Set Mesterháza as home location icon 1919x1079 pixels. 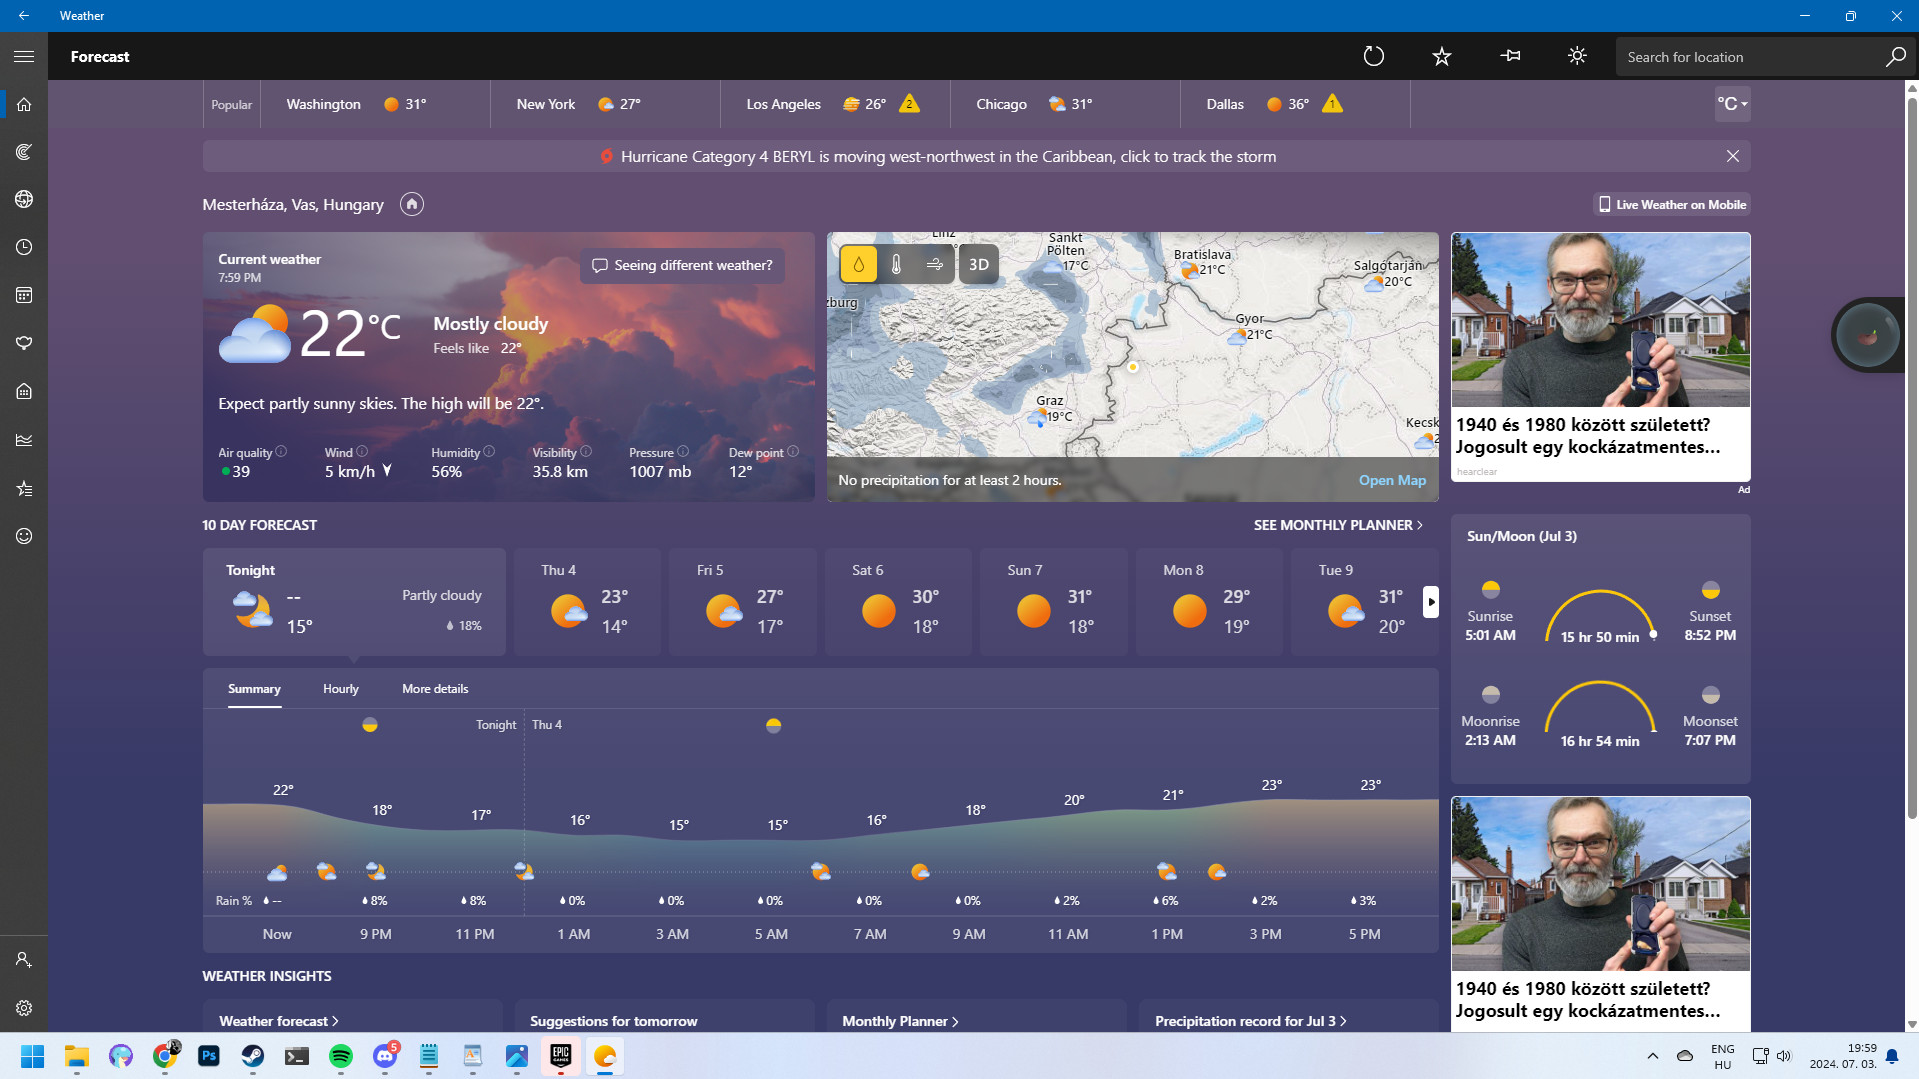[412, 204]
